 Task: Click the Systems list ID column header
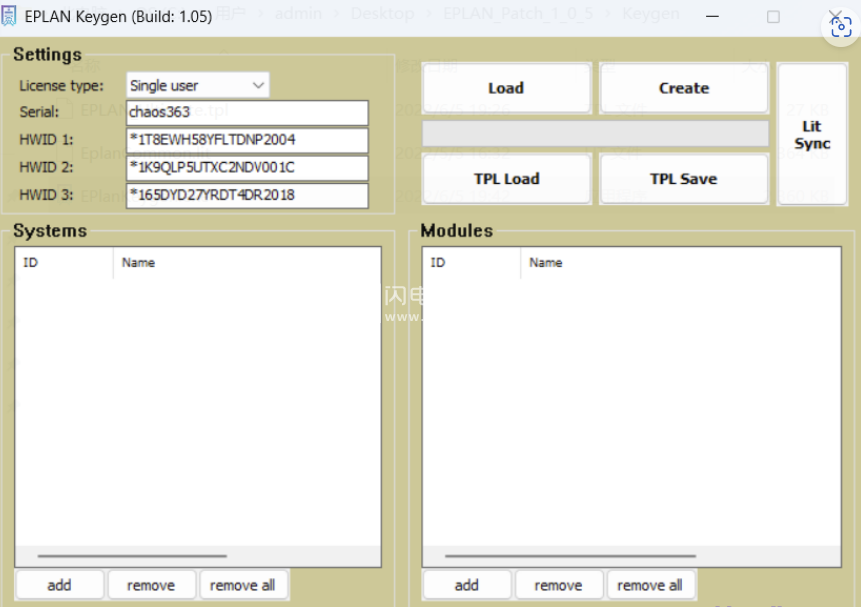pos(65,263)
